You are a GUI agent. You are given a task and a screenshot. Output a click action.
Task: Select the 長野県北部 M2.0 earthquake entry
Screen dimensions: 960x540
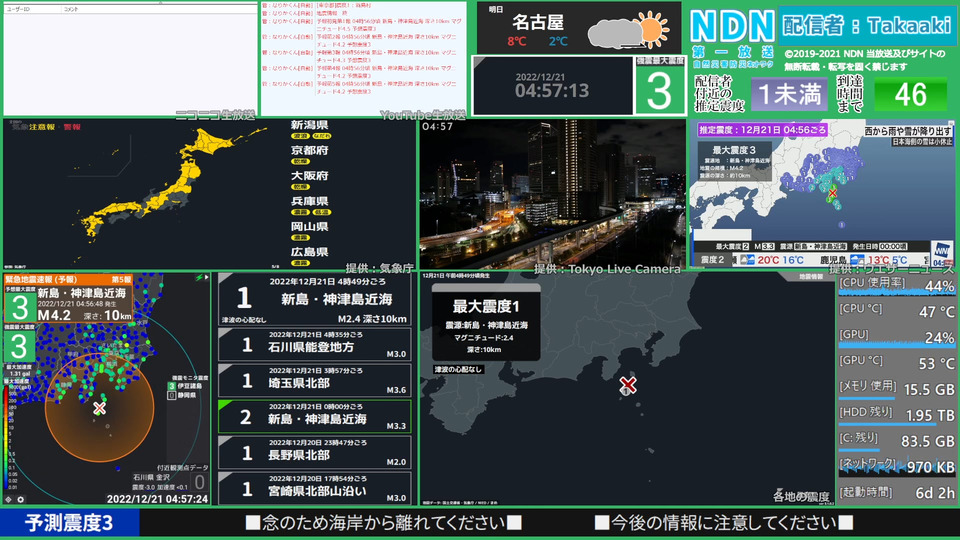(x=315, y=452)
